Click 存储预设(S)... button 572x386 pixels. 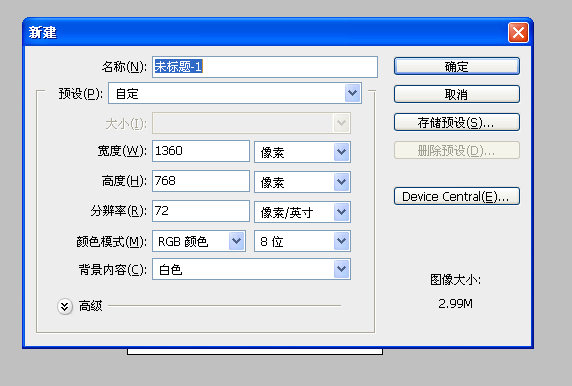[x=457, y=123]
